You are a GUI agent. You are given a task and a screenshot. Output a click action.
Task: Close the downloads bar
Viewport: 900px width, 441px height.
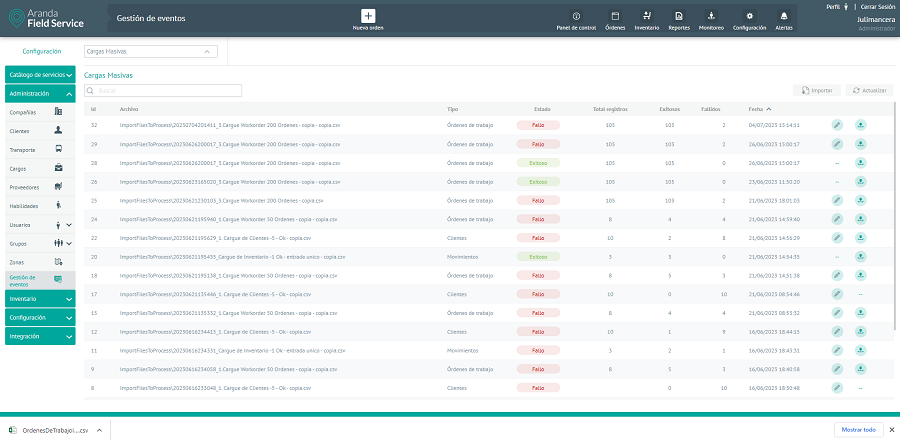(891, 430)
